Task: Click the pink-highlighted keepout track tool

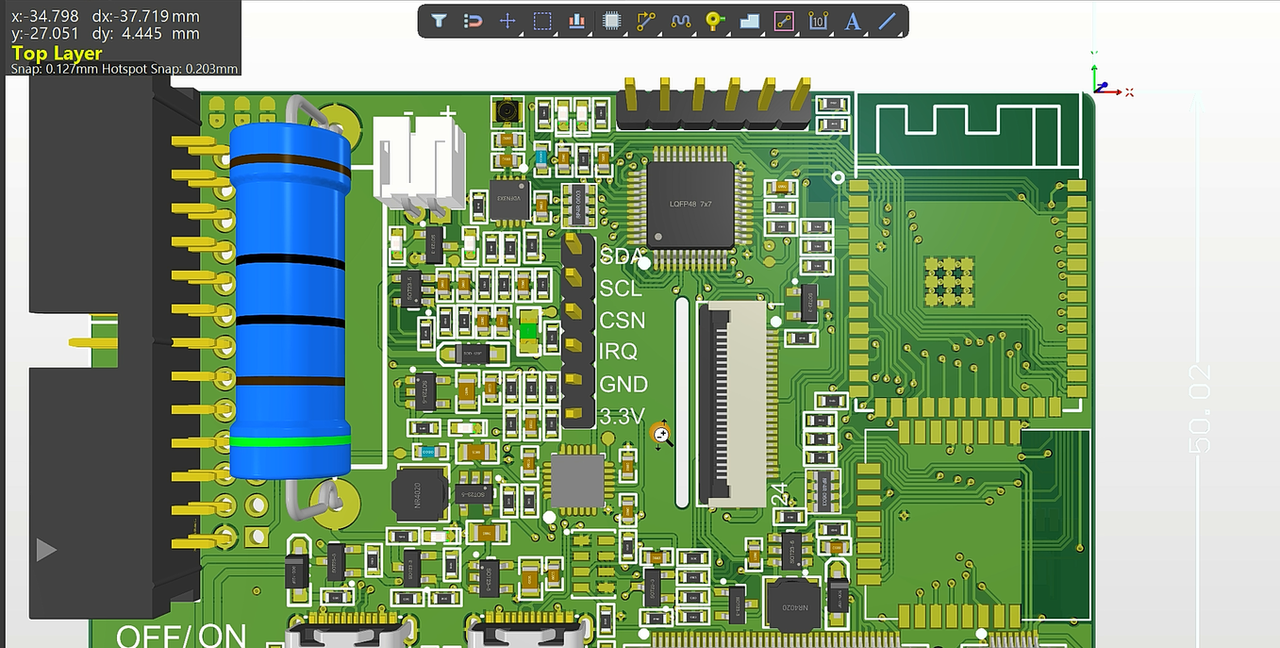Action: click(784, 21)
